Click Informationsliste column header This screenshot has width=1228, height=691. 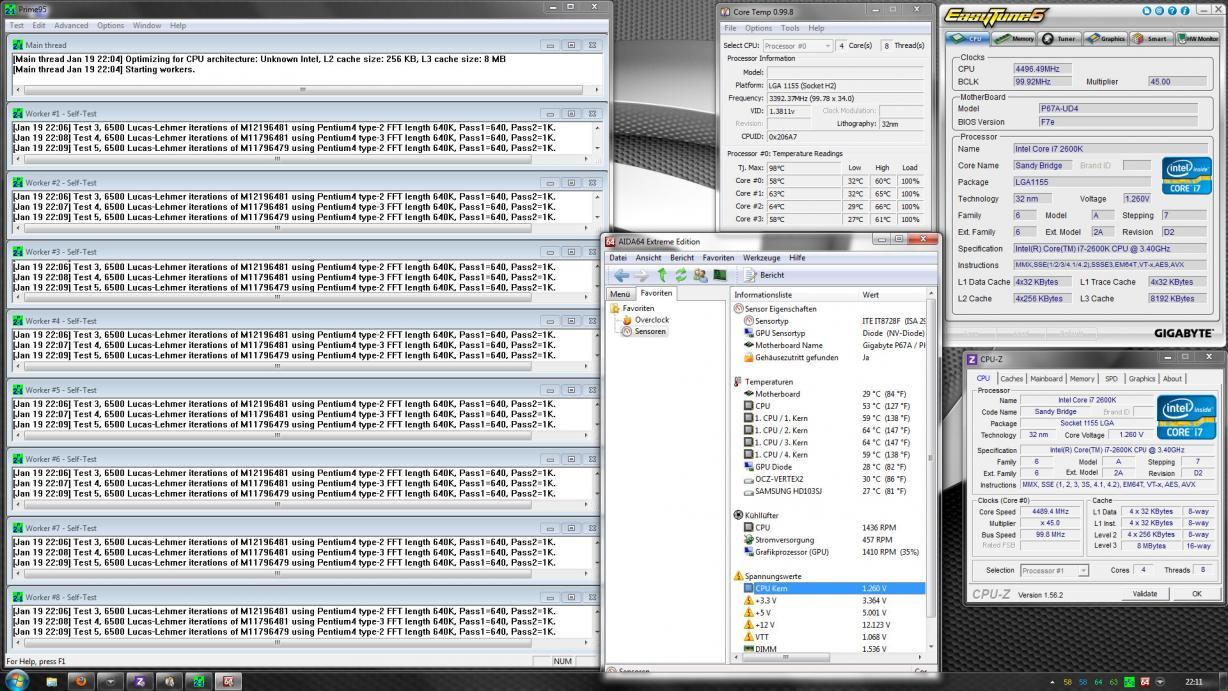(x=795, y=295)
